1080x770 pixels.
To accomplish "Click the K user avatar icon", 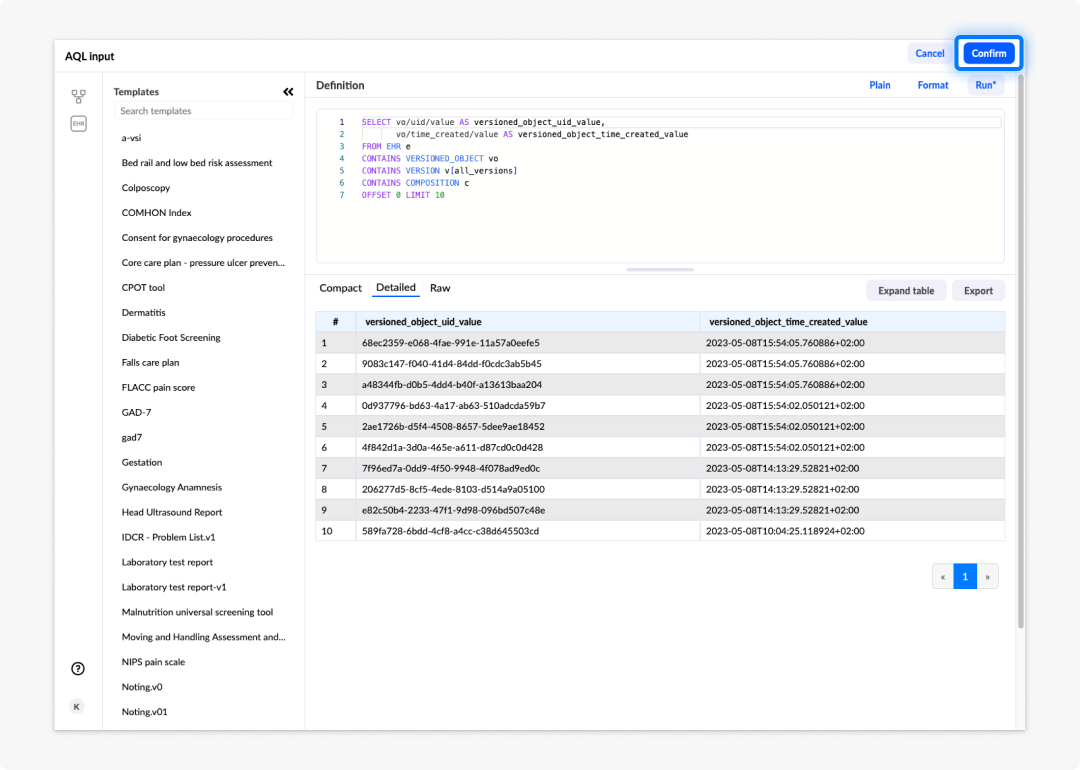I will click(76, 707).
